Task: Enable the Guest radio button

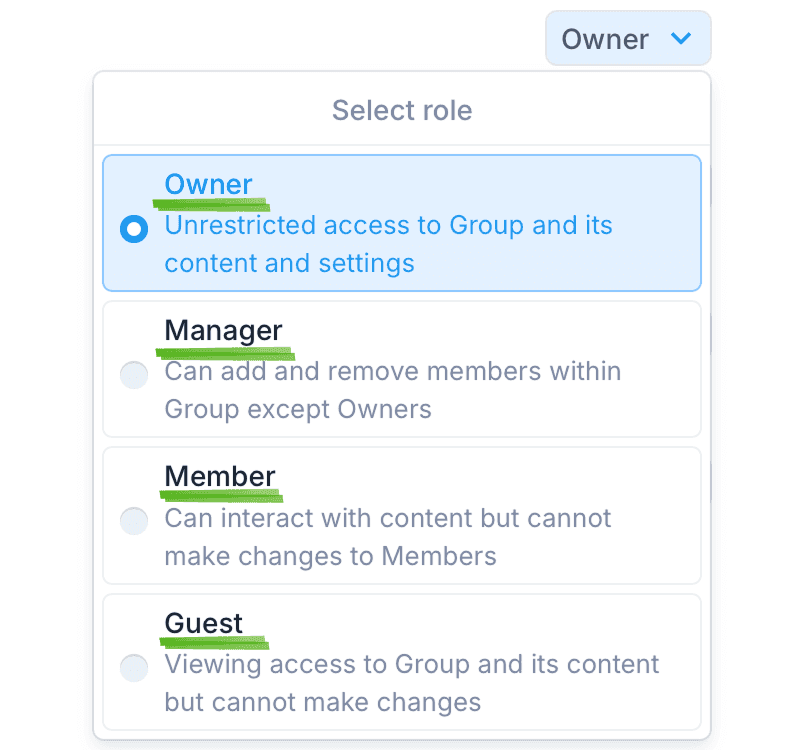Action: click(x=133, y=667)
